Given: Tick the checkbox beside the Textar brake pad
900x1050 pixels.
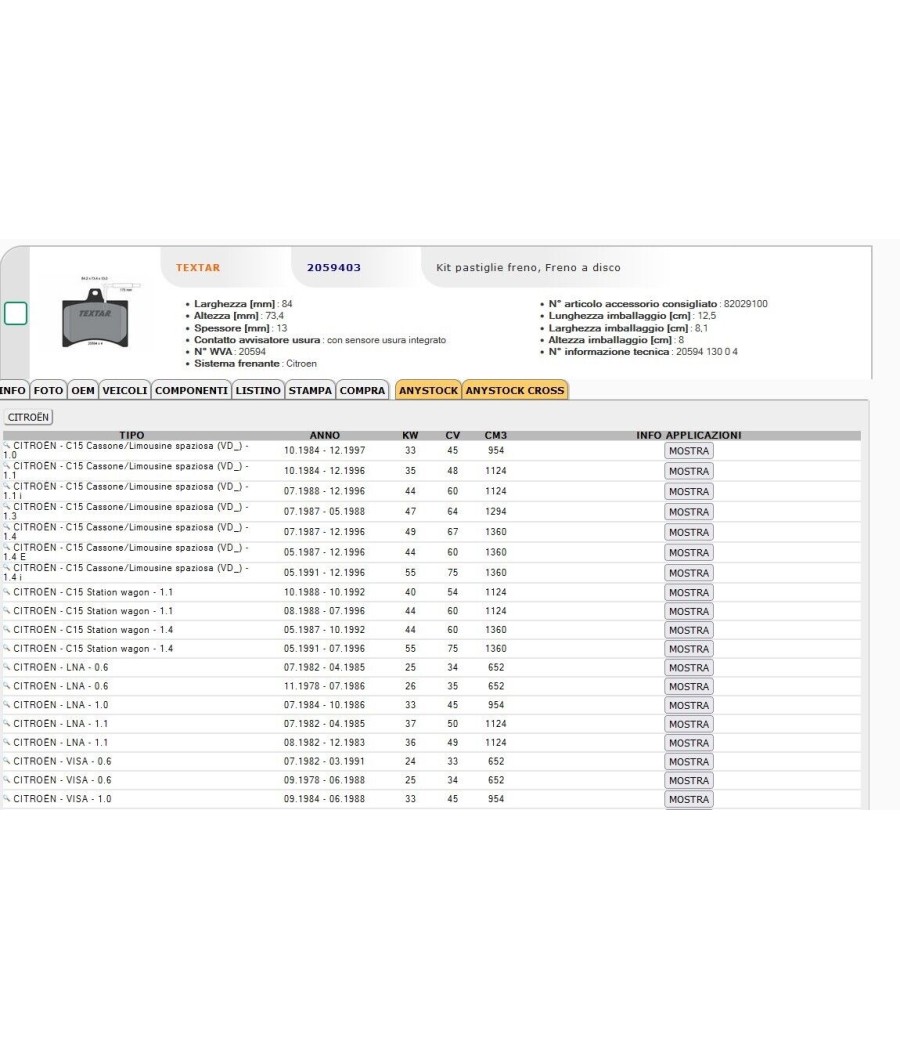Looking at the screenshot, I should click(16, 313).
